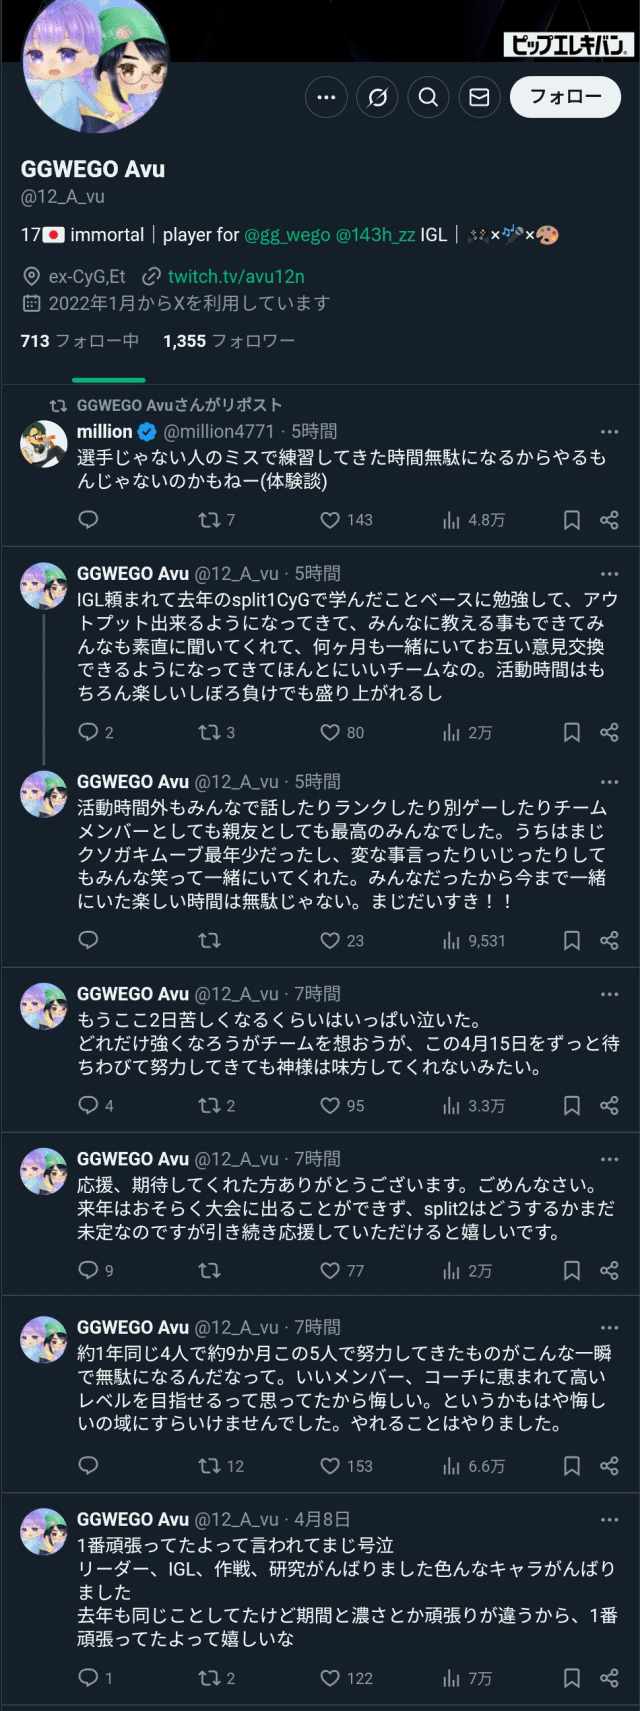This screenshot has width=640, height=1711.
Task: Share the post with 9,531 views
Action: tap(609, 940)
